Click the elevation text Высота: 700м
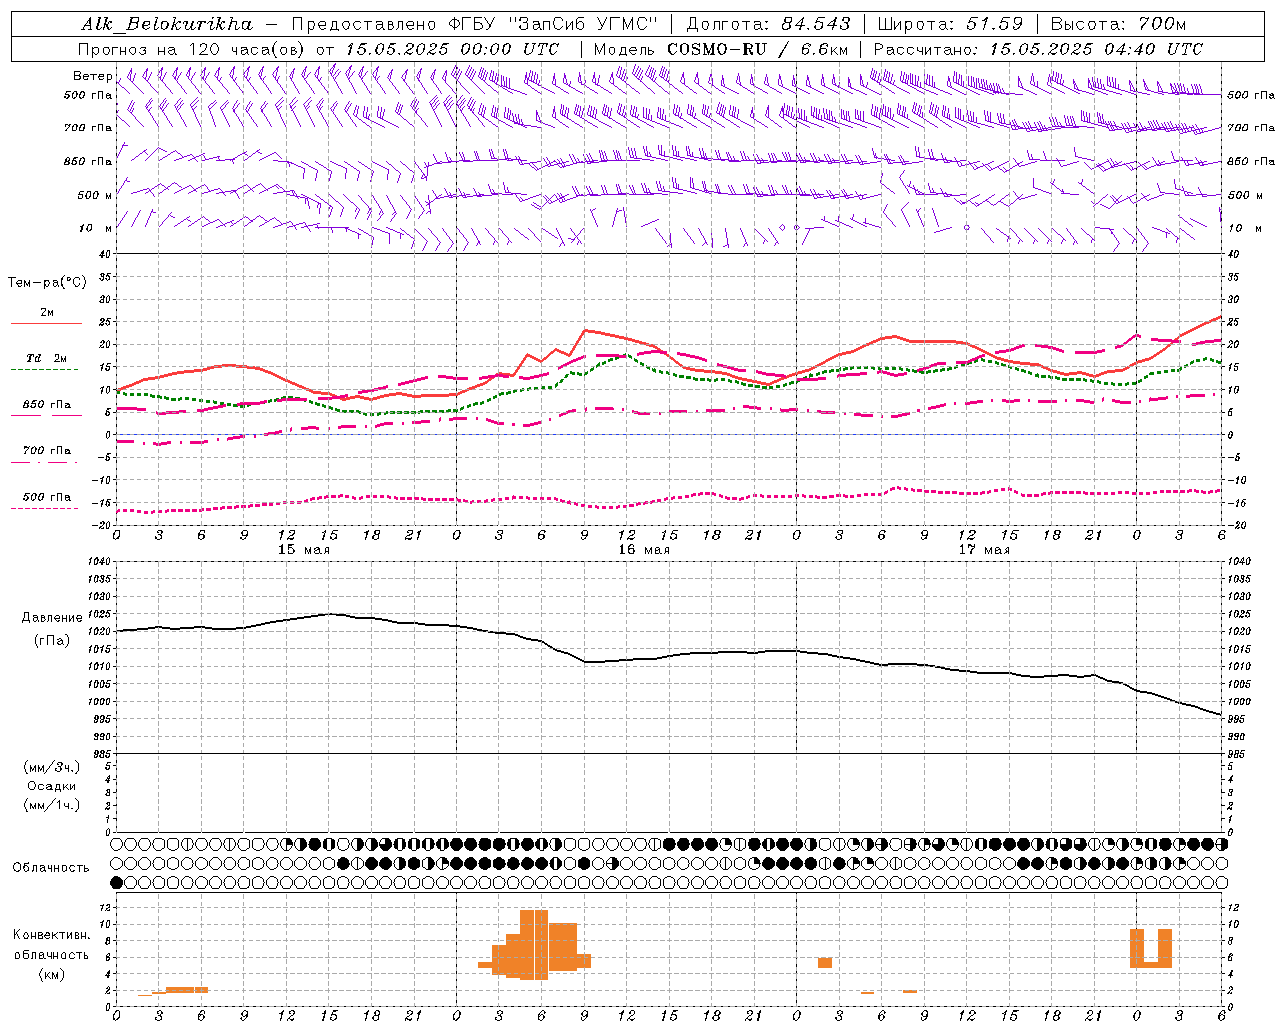Viewport: 1280px width, 1024px height. (x=1118, y=24)
